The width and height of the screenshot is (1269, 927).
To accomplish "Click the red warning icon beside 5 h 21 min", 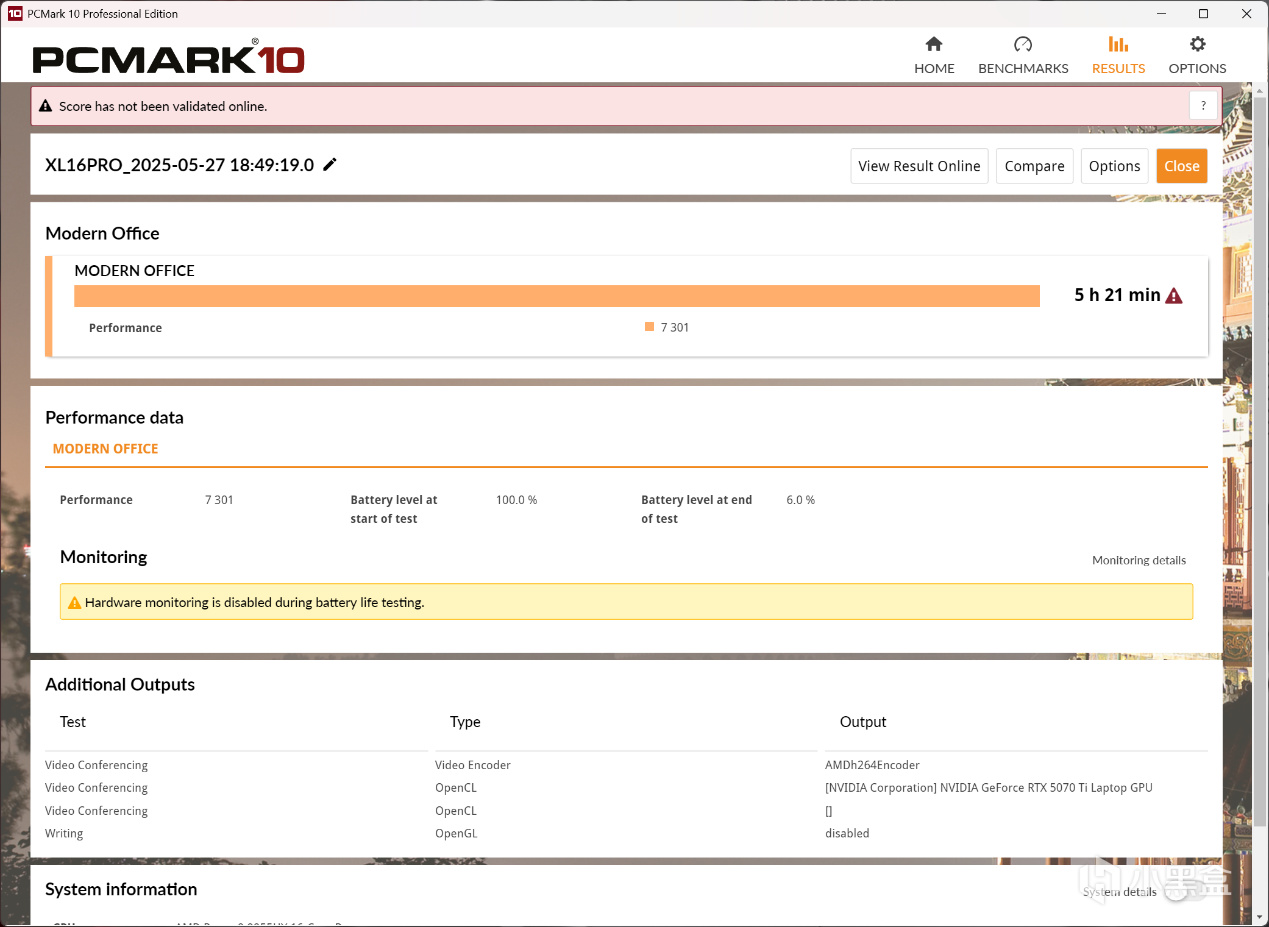I will 1174,296.
